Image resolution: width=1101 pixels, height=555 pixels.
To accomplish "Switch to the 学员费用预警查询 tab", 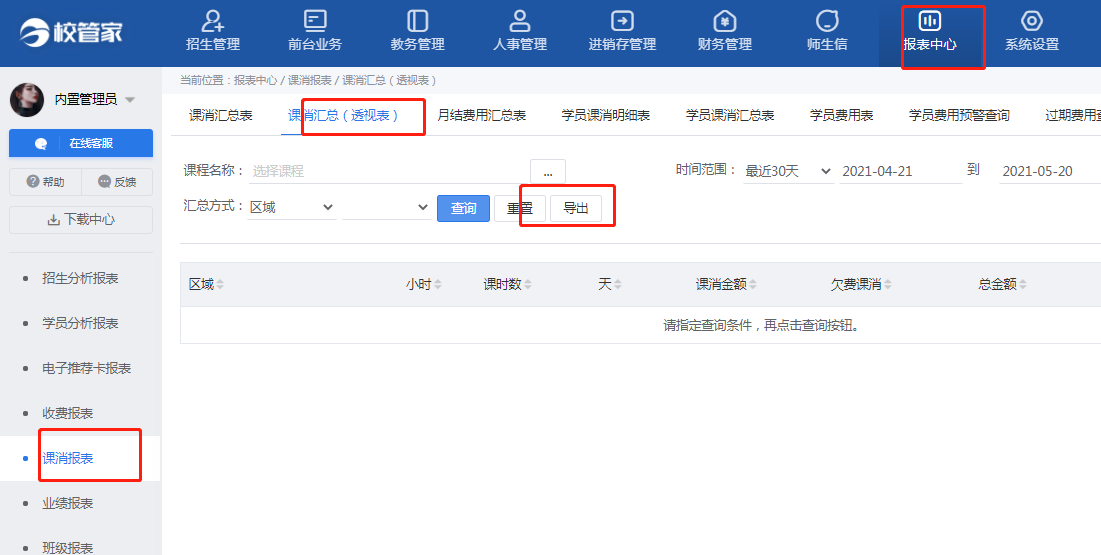I will point(959,115).
